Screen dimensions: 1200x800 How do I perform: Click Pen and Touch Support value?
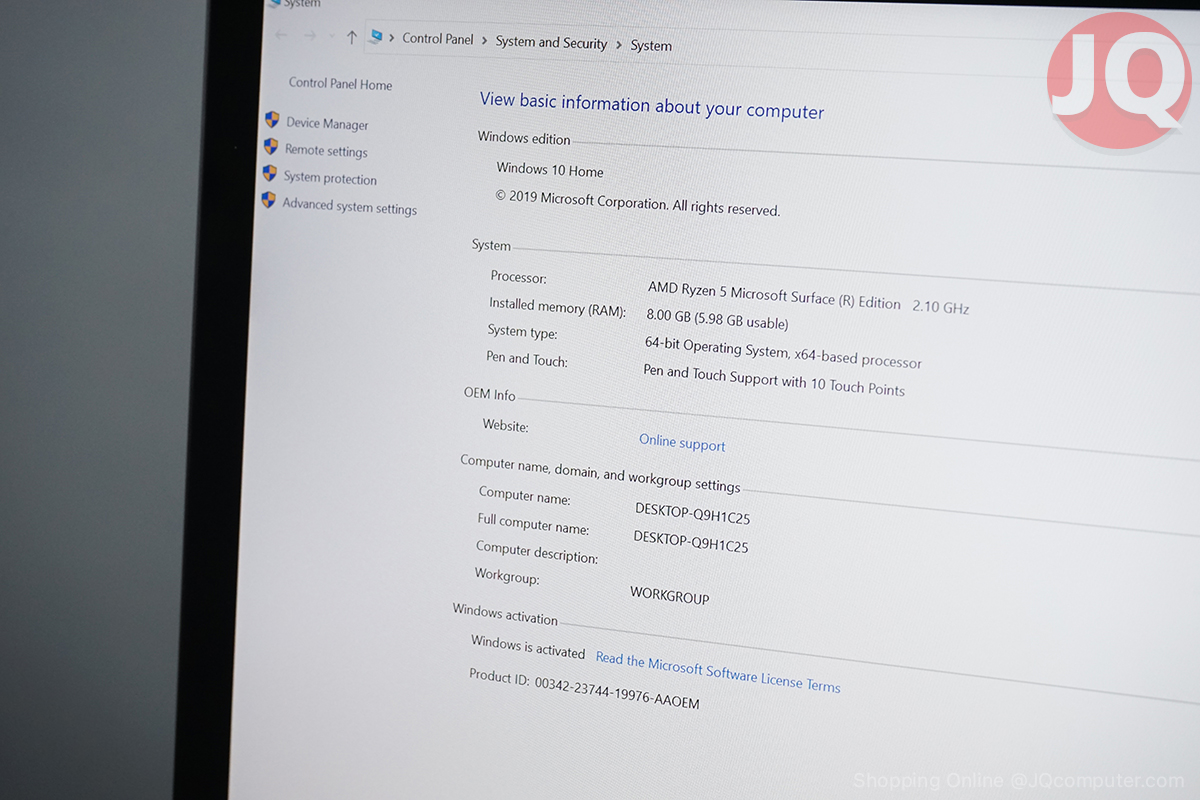(x=774, y=380)
